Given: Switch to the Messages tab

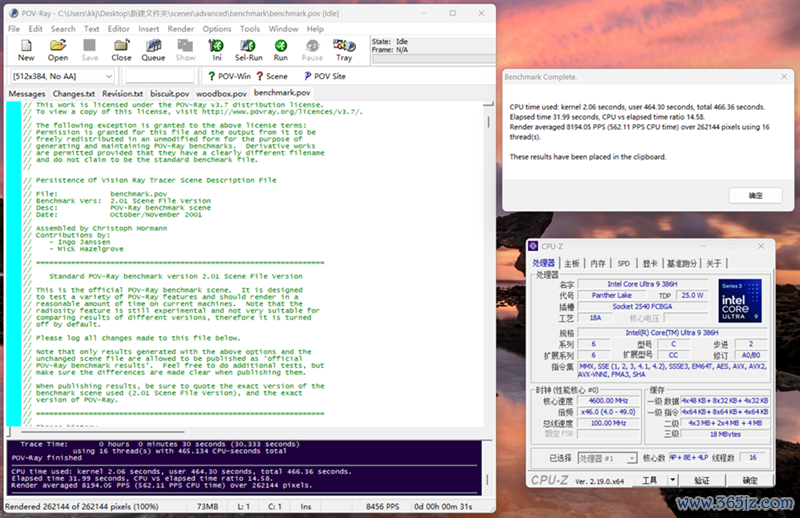Looking at the screenshot, I should click(x=27, y=94).
